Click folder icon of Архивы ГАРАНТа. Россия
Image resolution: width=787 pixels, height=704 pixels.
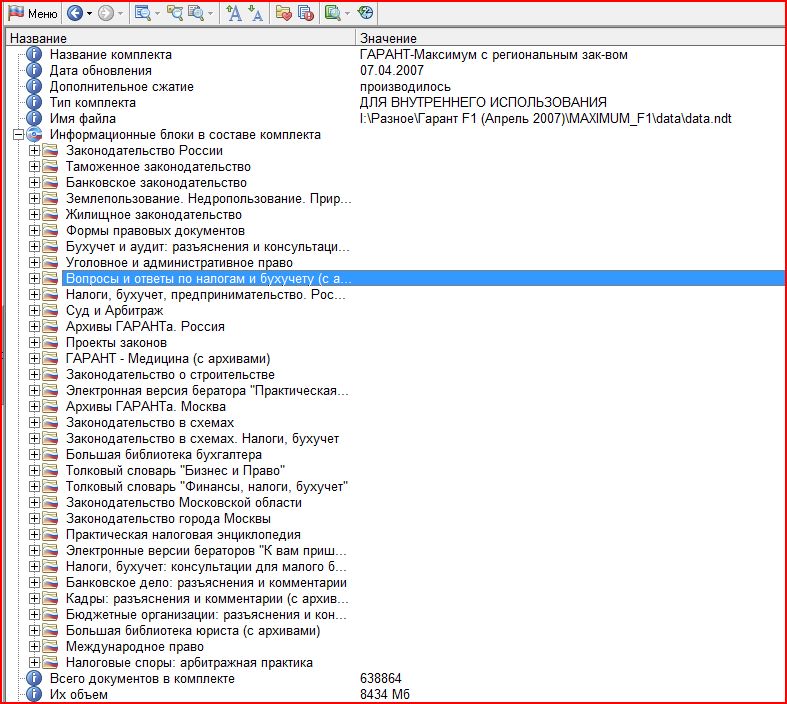[50, 327]
